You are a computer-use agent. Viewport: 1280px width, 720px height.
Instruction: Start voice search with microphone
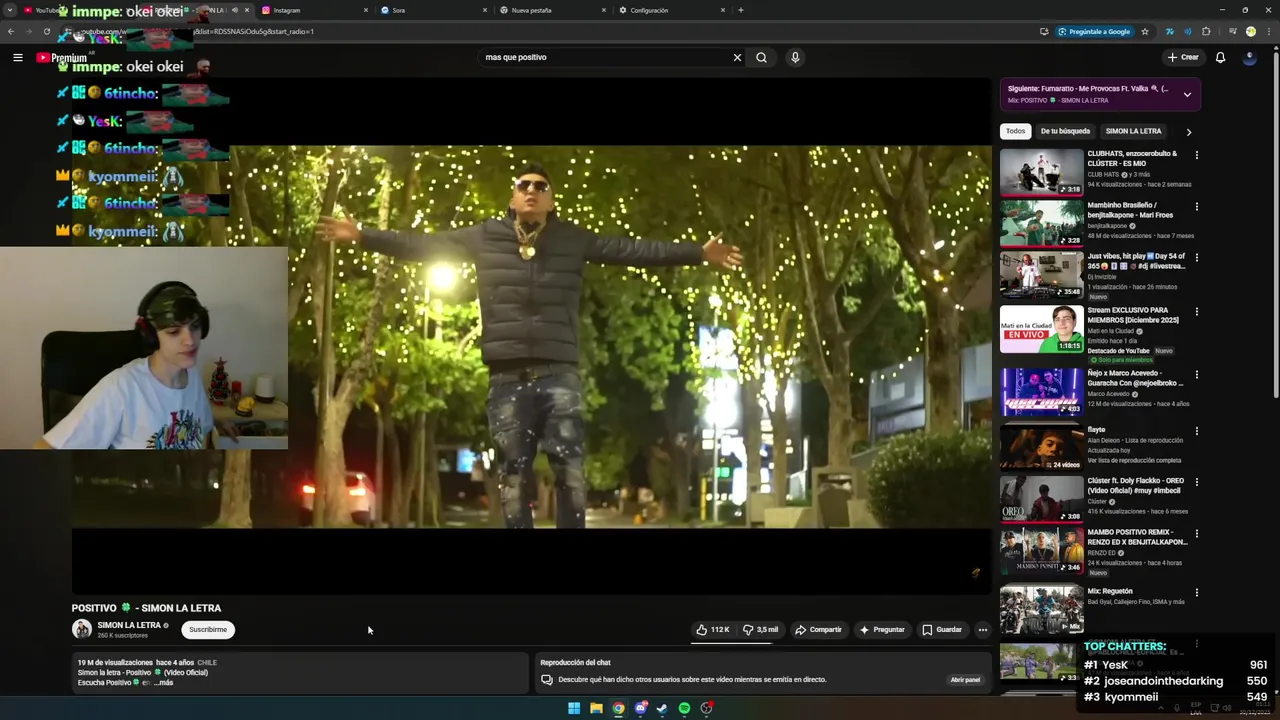[795, 57]
